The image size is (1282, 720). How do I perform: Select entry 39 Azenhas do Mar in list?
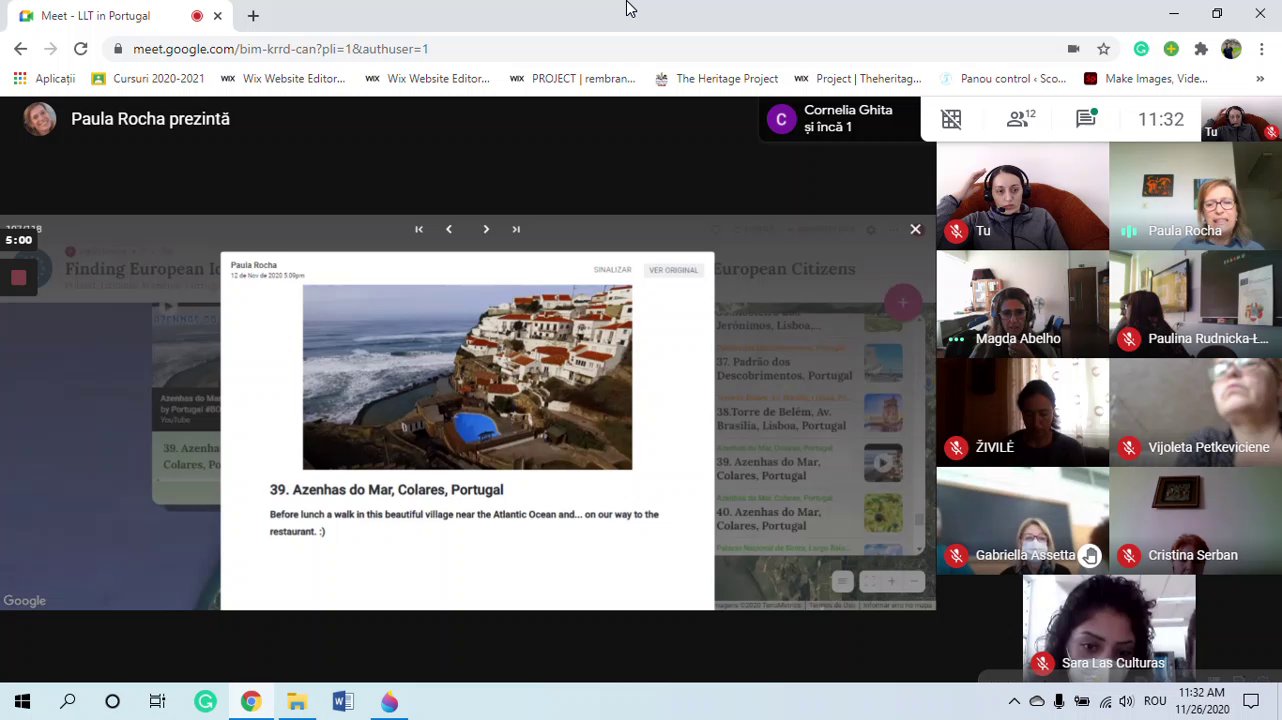[768, 469]
